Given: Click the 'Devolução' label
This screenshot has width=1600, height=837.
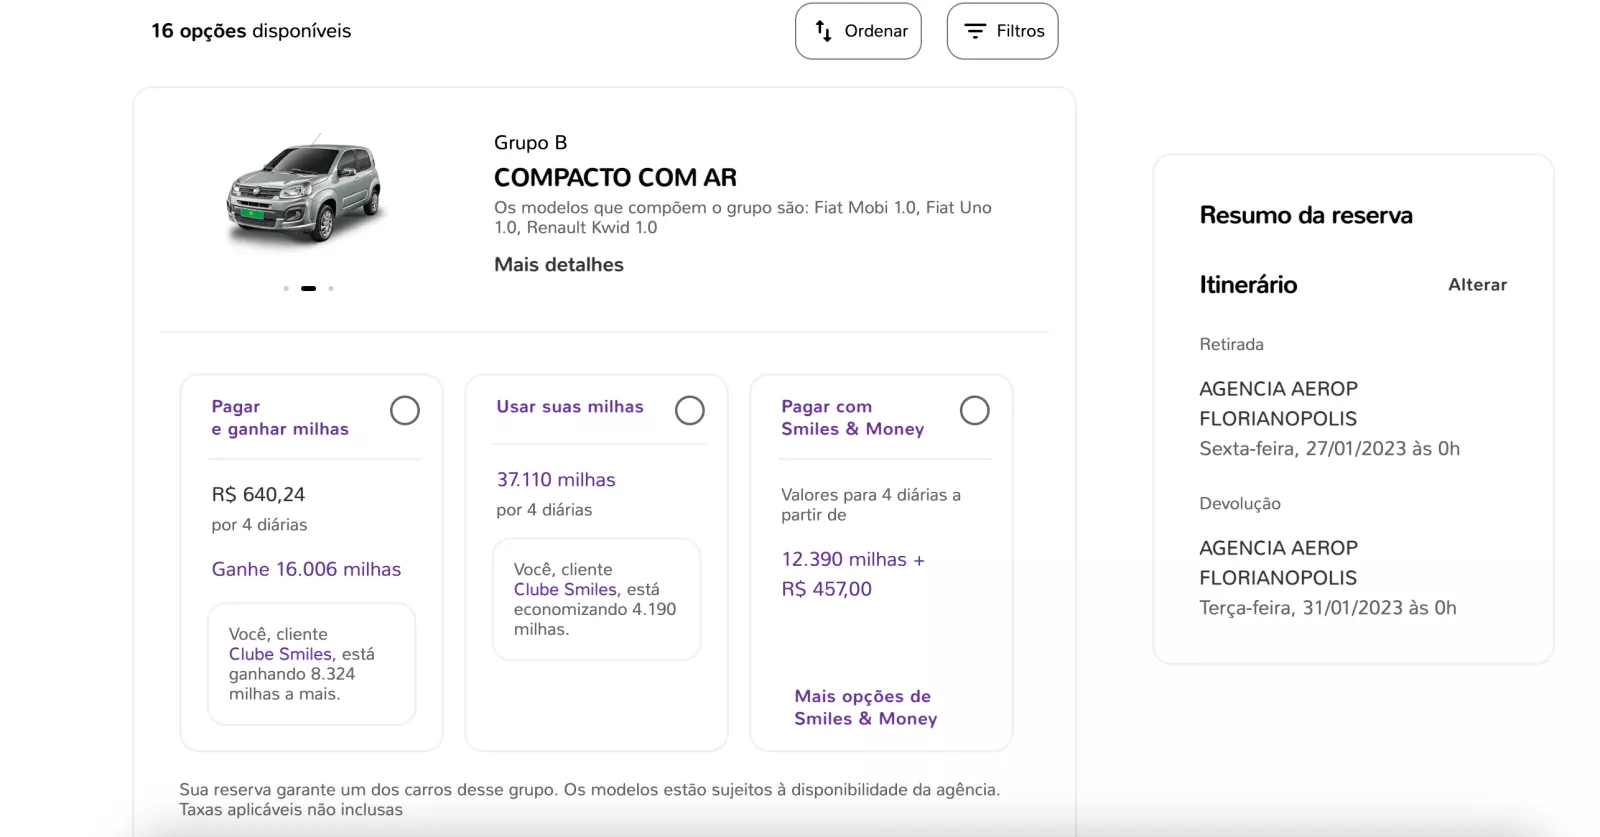Looking at the screenshot, I should [x=1240, y=504].
